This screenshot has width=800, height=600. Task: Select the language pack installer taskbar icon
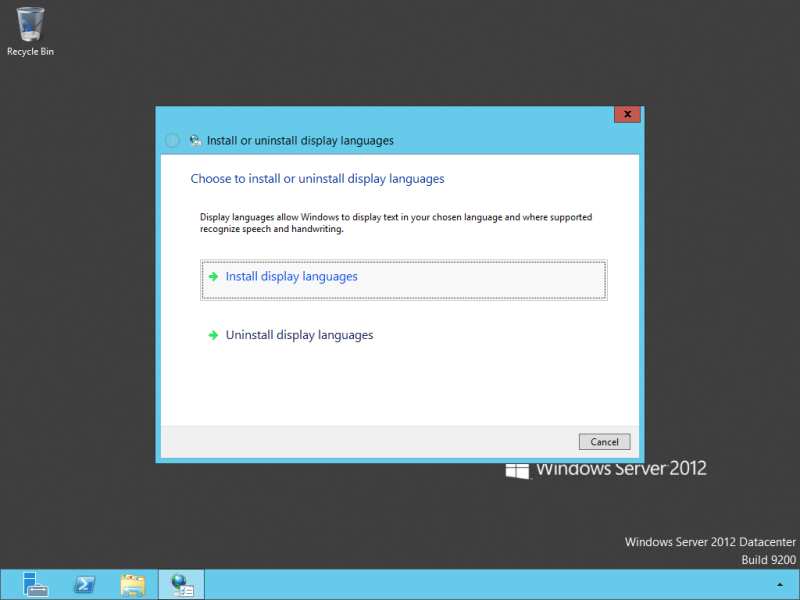point(182,585)
